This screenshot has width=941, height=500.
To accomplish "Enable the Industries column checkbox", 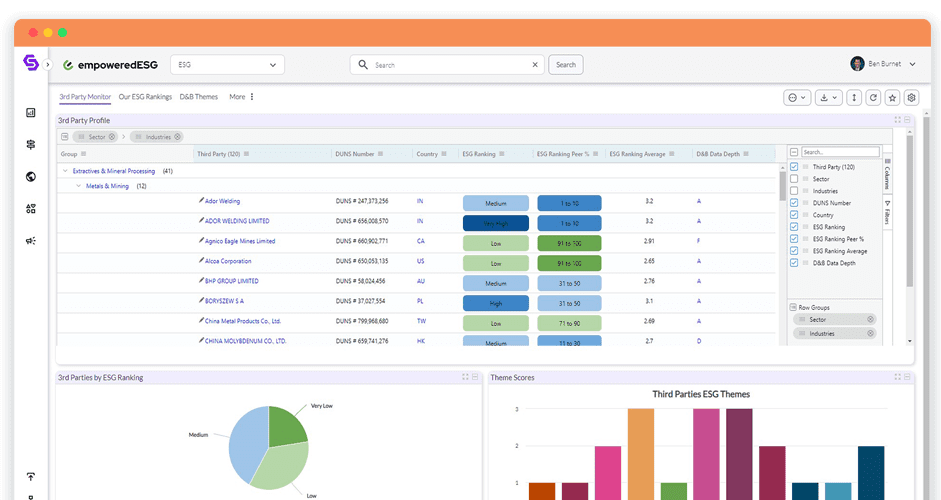I will (794, 191).
